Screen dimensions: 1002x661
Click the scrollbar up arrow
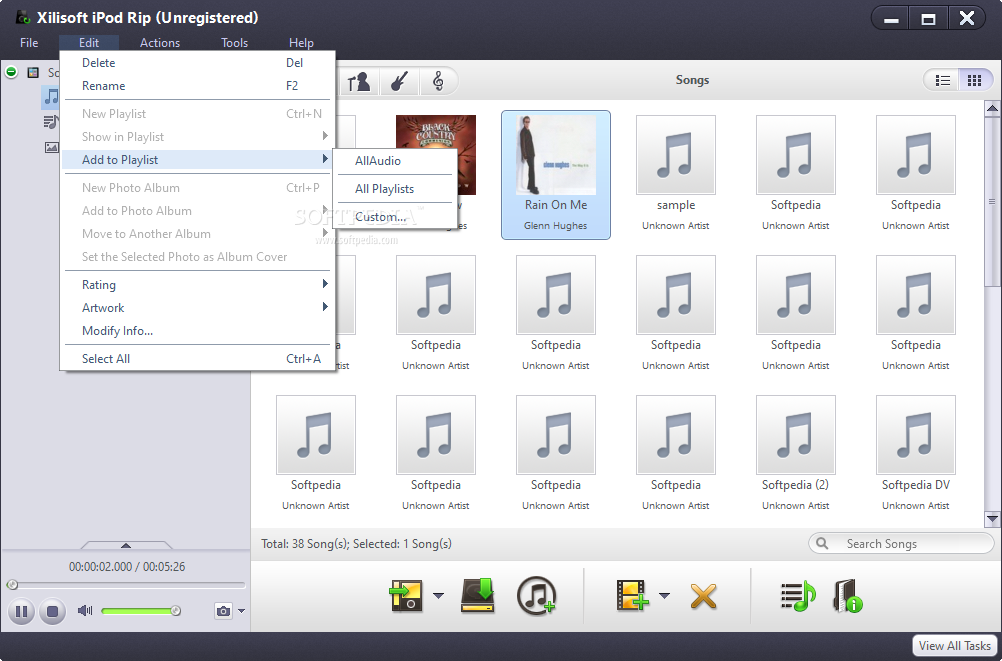(992, 109)
